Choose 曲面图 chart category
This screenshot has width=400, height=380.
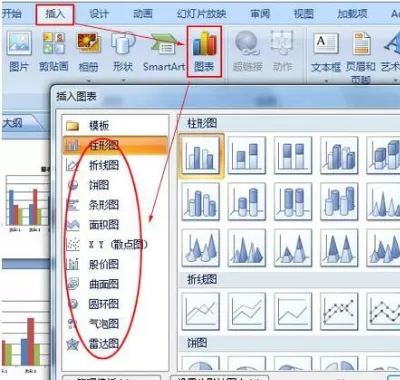(x=115, y=284)
